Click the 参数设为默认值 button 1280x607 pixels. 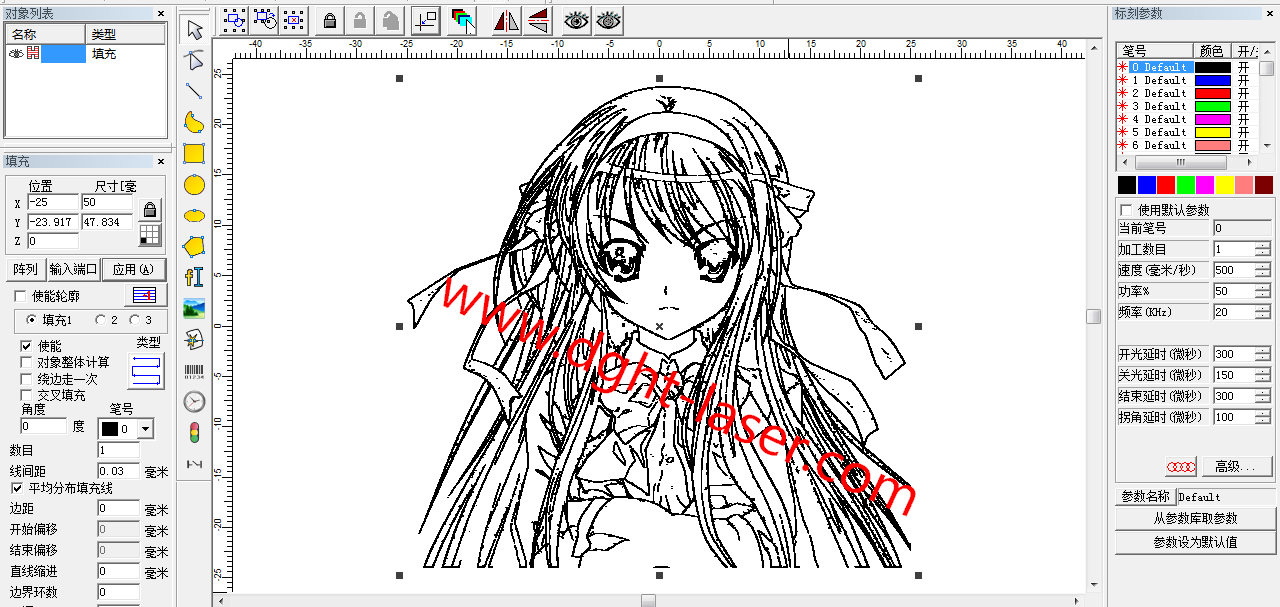(x=1195, y=542)
